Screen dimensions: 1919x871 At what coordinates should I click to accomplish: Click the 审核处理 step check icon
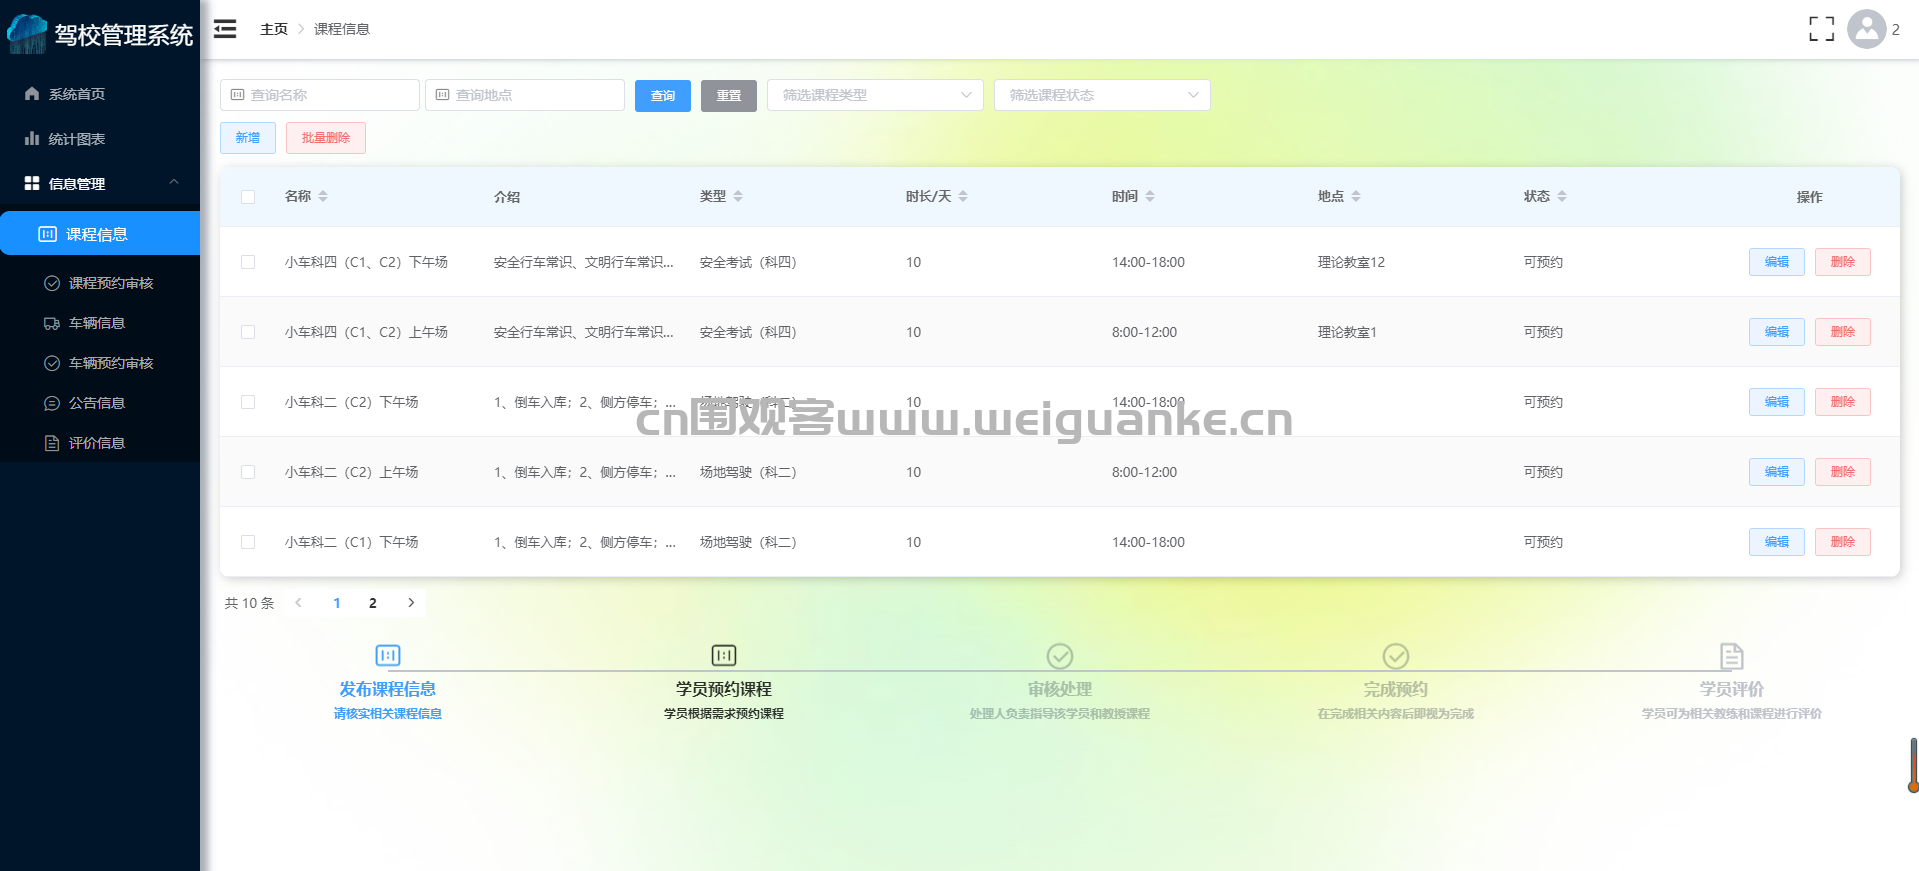point(1060,656)
